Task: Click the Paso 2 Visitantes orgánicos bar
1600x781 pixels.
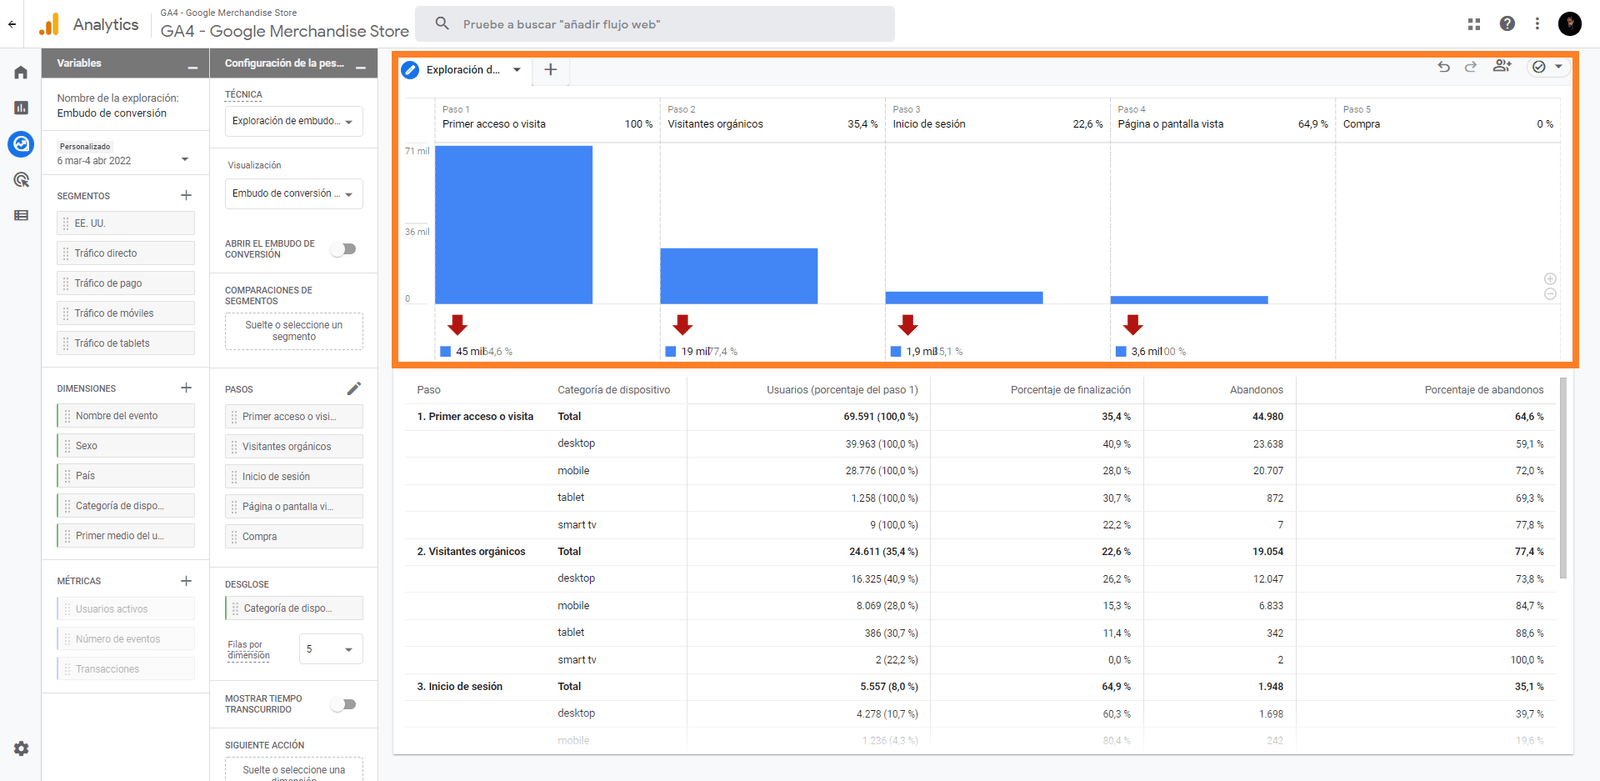Action: tap(739, 276)
